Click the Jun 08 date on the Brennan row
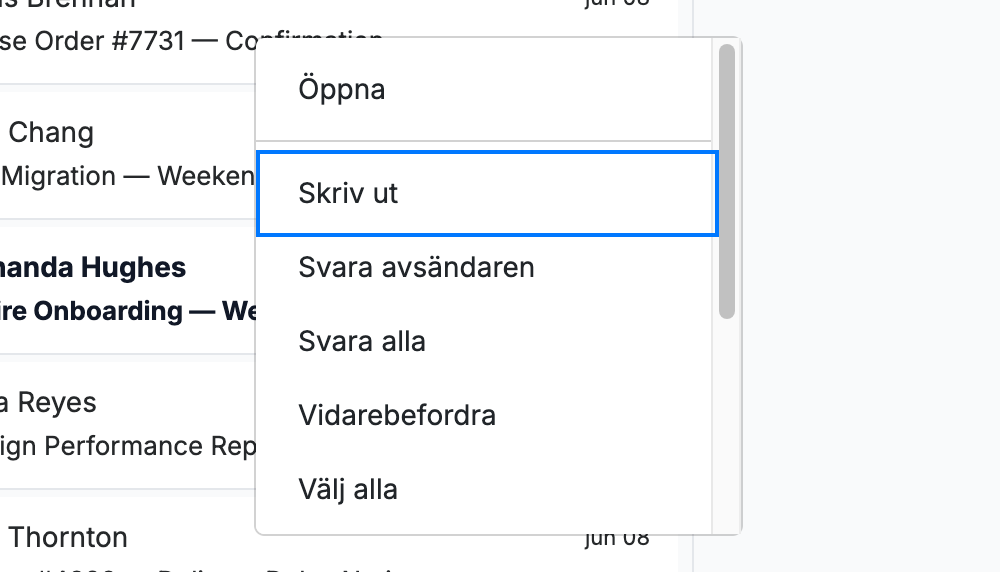 (617, 3)
